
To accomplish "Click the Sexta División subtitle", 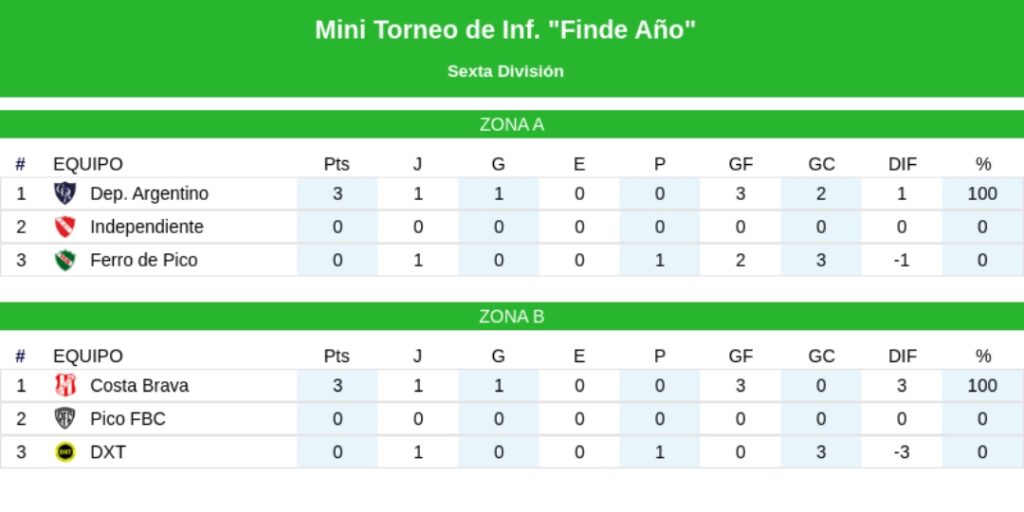I will (x=505, y=71).
